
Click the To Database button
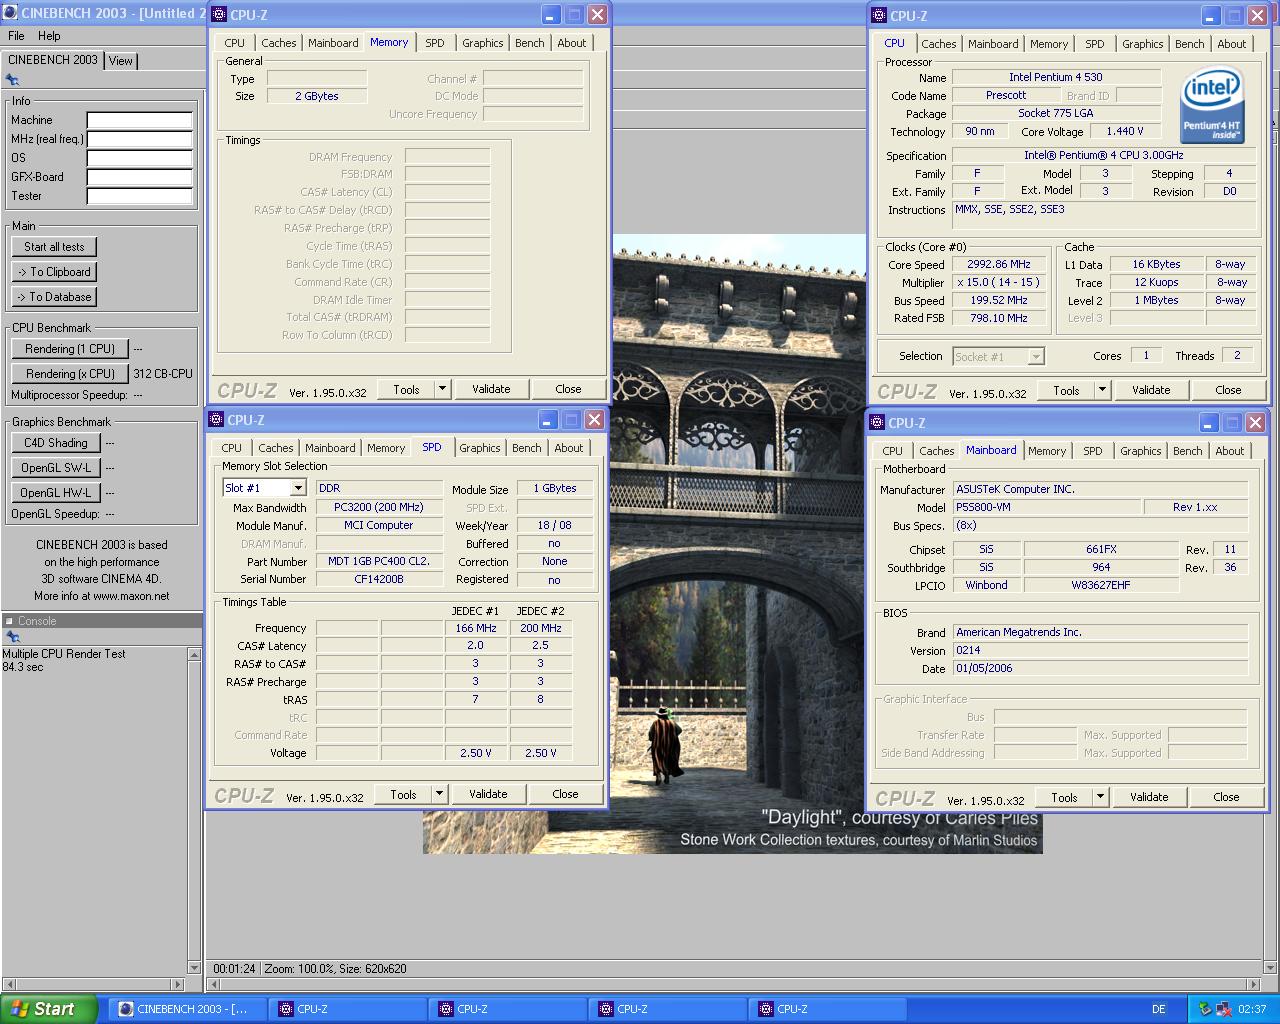55,297
